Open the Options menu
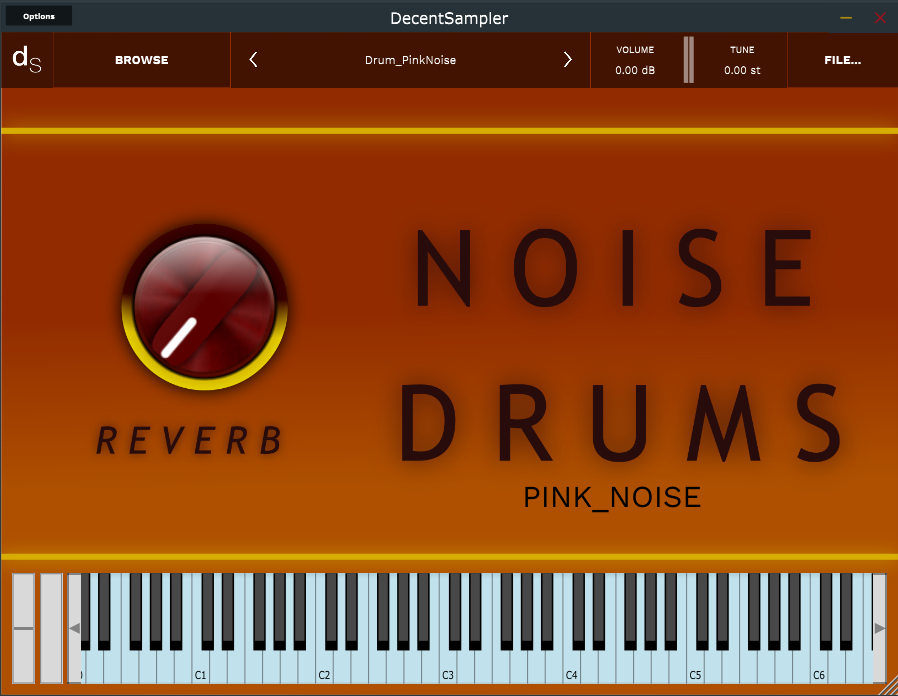Screen dimensions: 898x696 [39, 16]
